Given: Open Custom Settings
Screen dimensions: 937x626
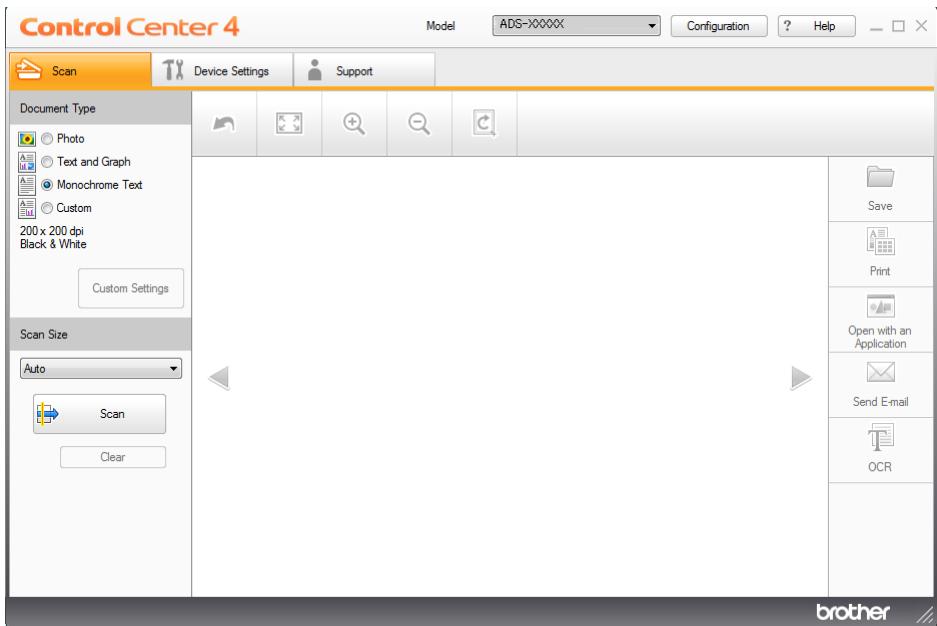Looking at the screenshot, I should pos(131,289).
